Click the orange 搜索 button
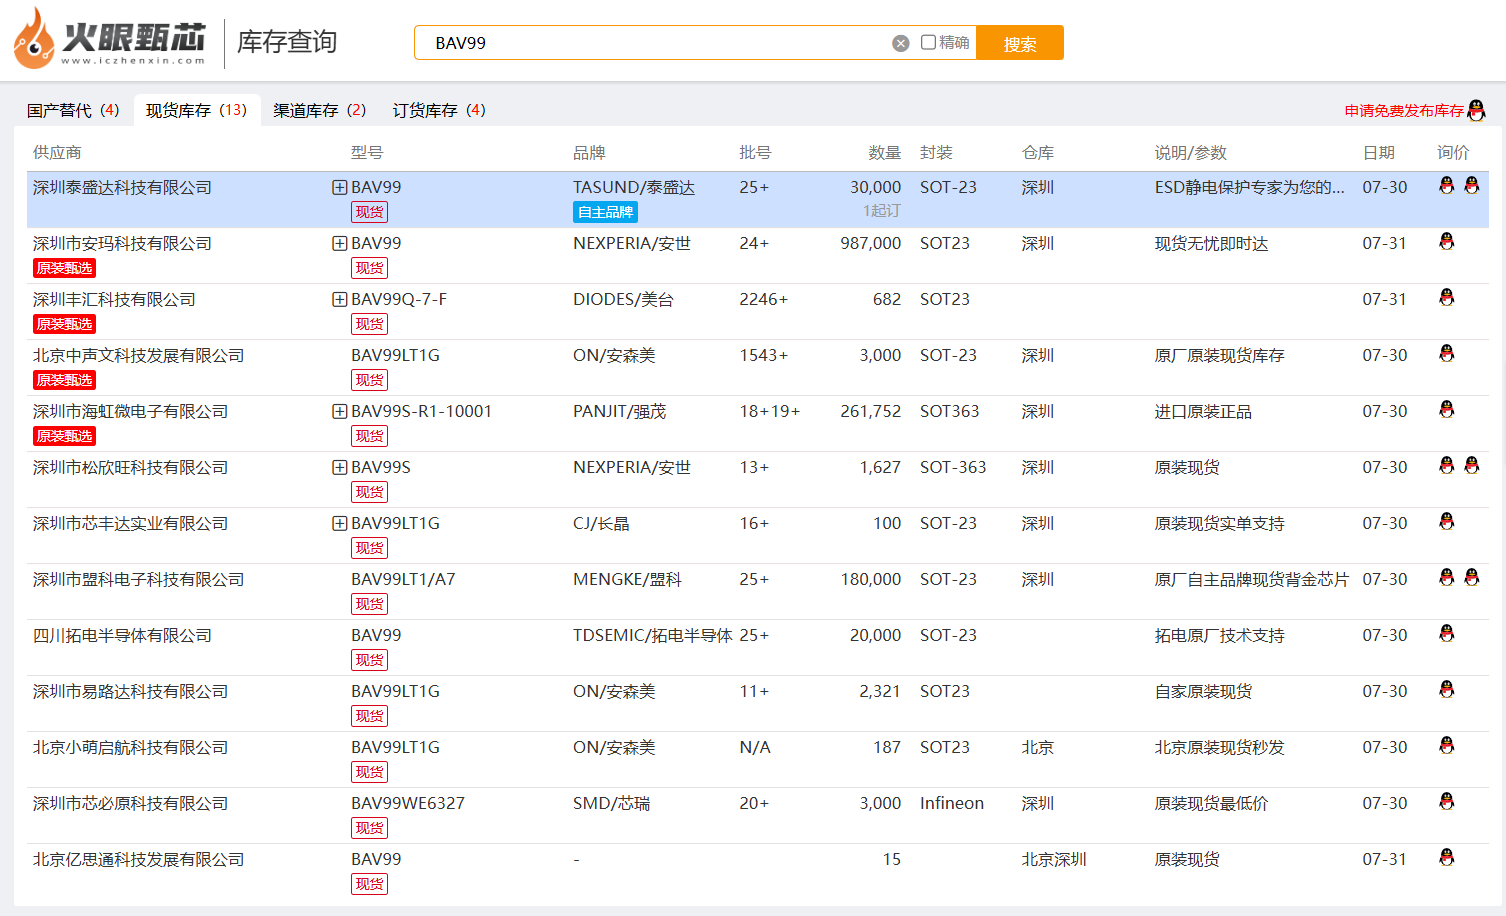Screen dimensions: 1506x916 coord(1019,43)
